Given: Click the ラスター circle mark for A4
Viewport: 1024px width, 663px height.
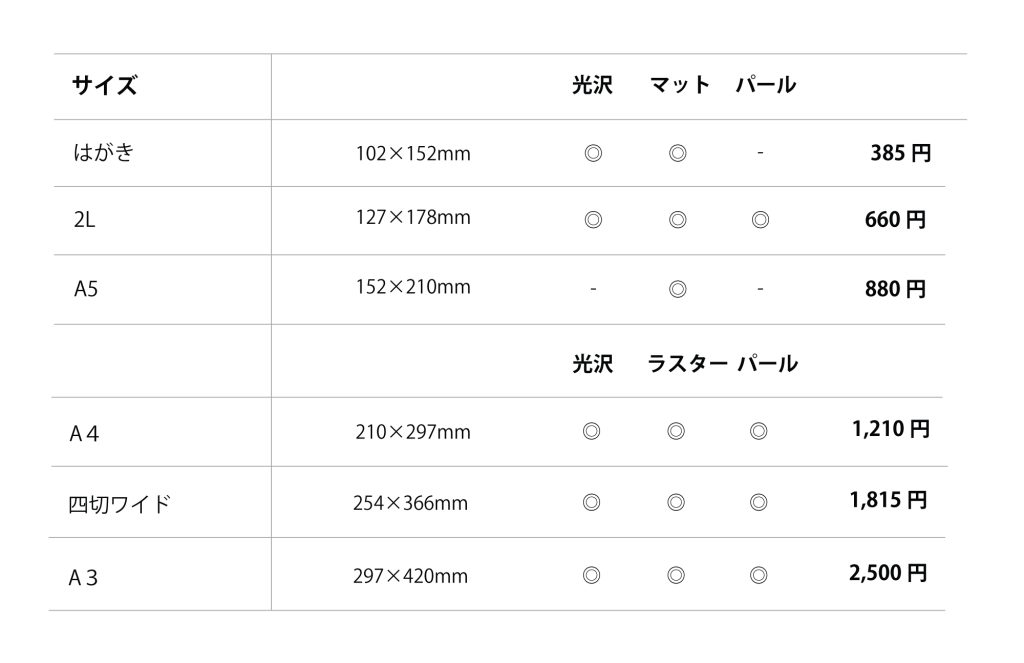Looking at the screenshot, I should [676, 431].
